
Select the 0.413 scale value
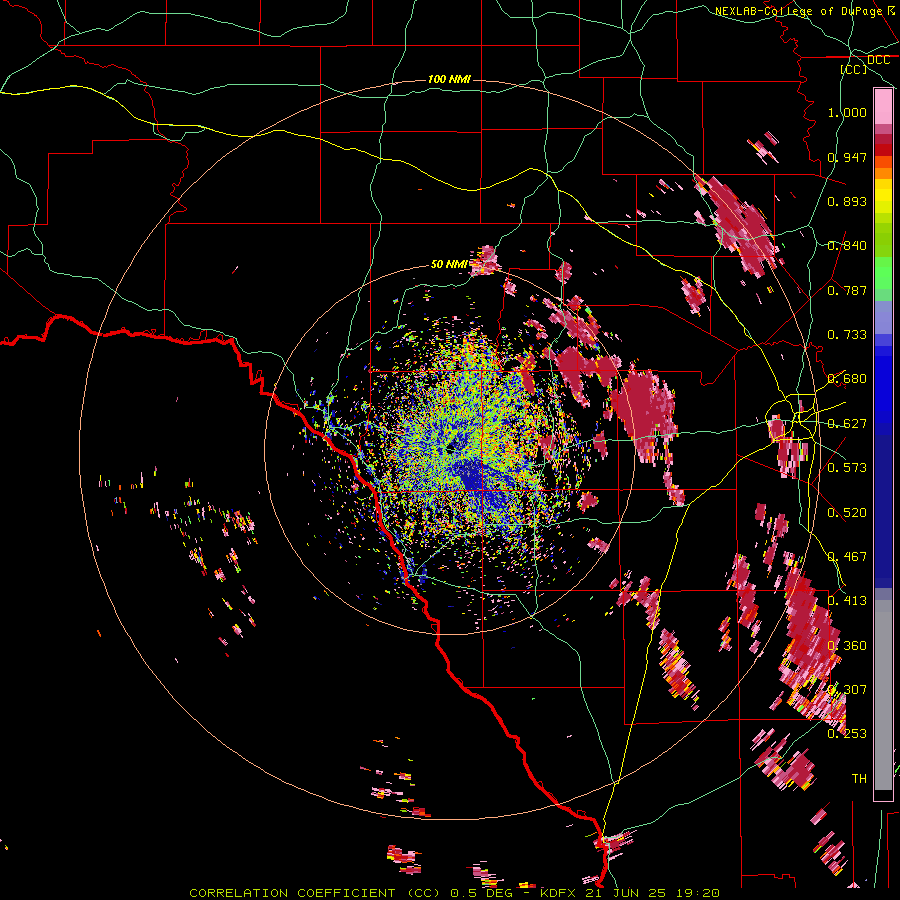coord(847,601)
